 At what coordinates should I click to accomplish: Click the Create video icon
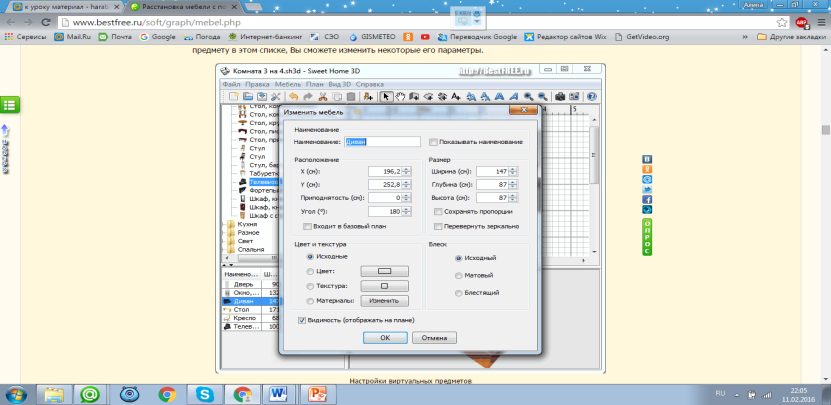(x=573, y=96)
